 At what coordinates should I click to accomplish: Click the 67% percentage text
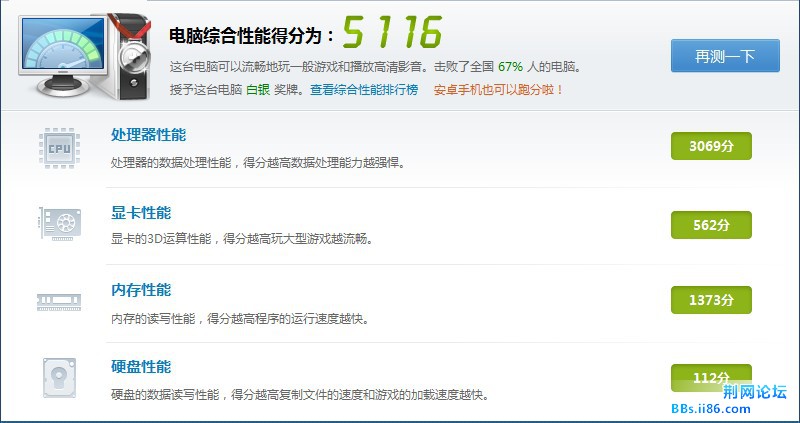click(x=511, y=67)
